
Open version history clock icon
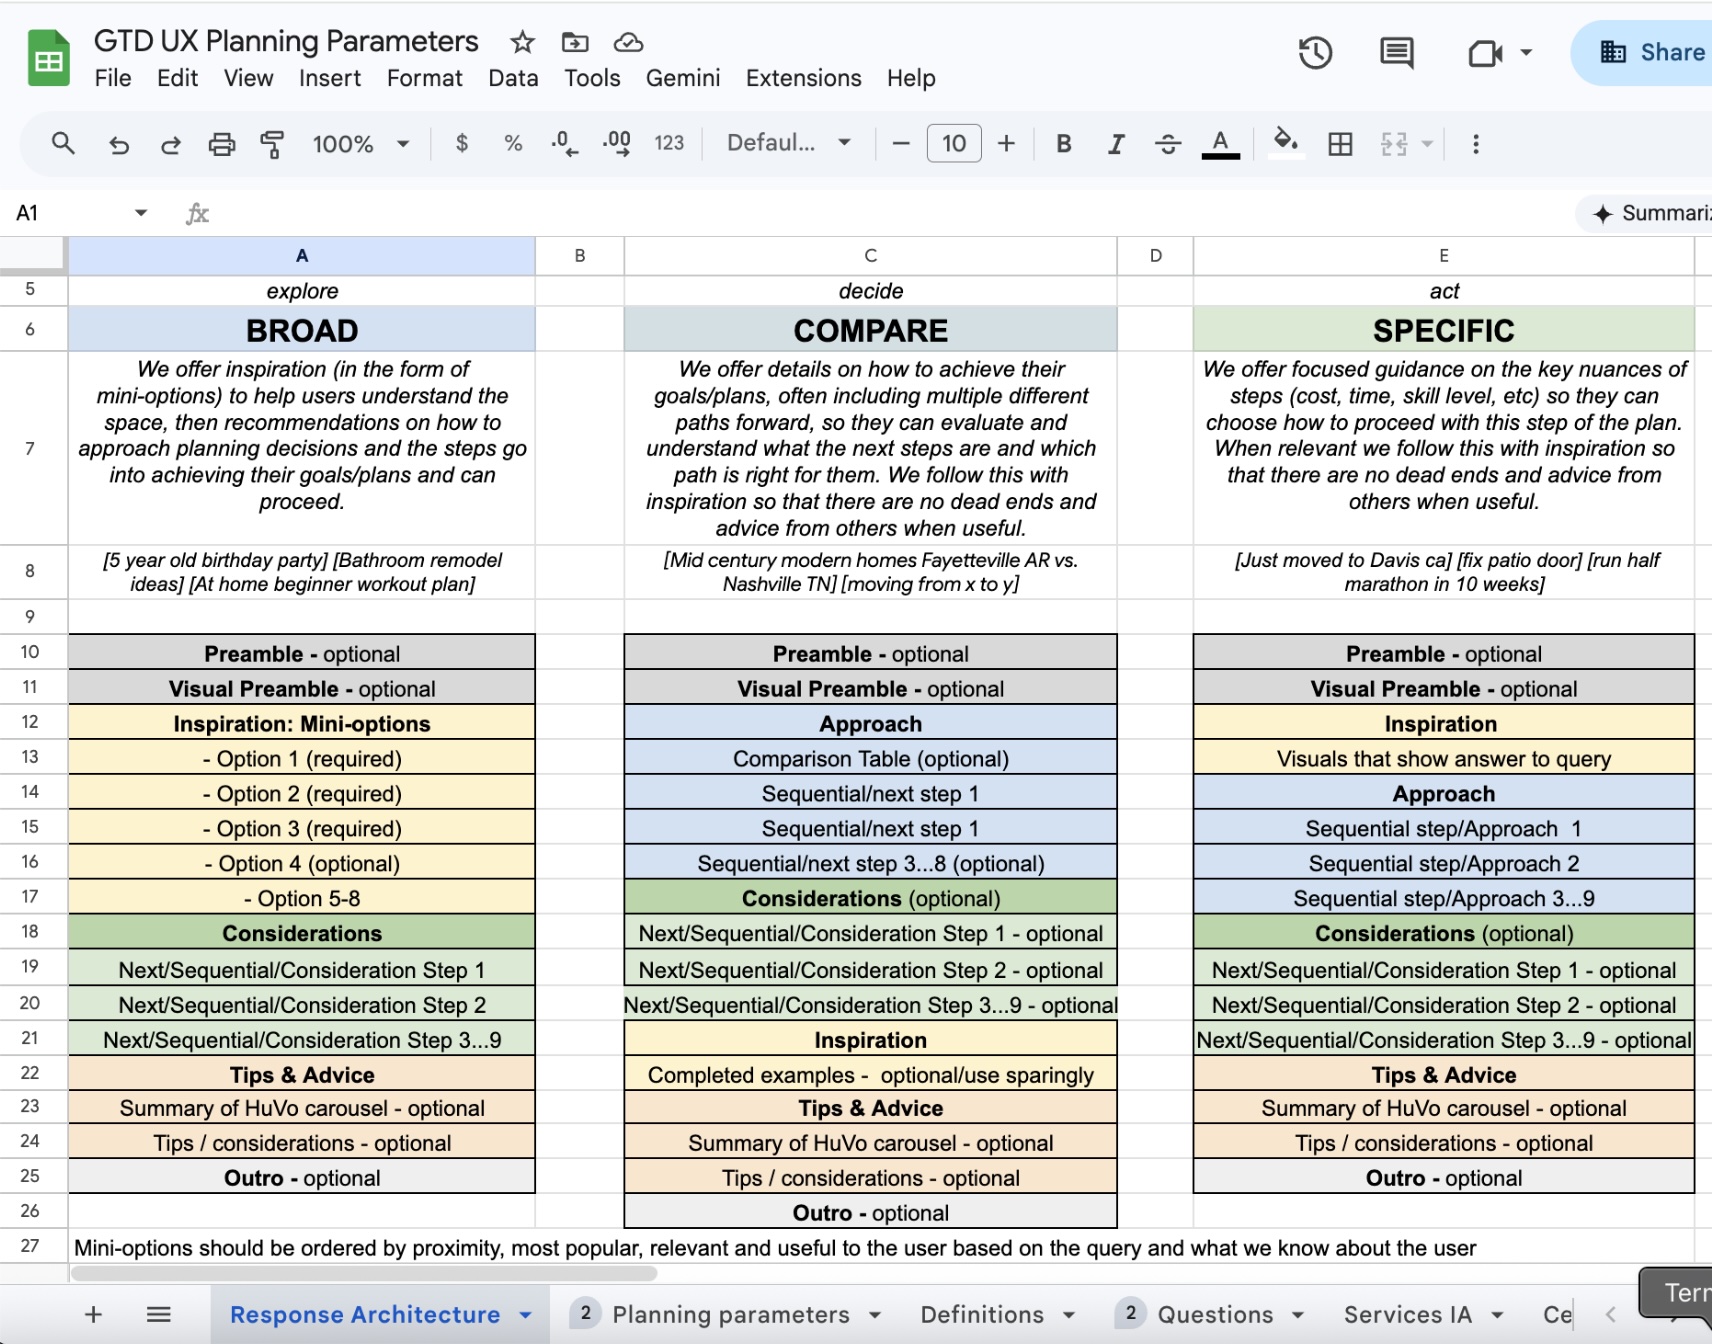click(1315, 52)
